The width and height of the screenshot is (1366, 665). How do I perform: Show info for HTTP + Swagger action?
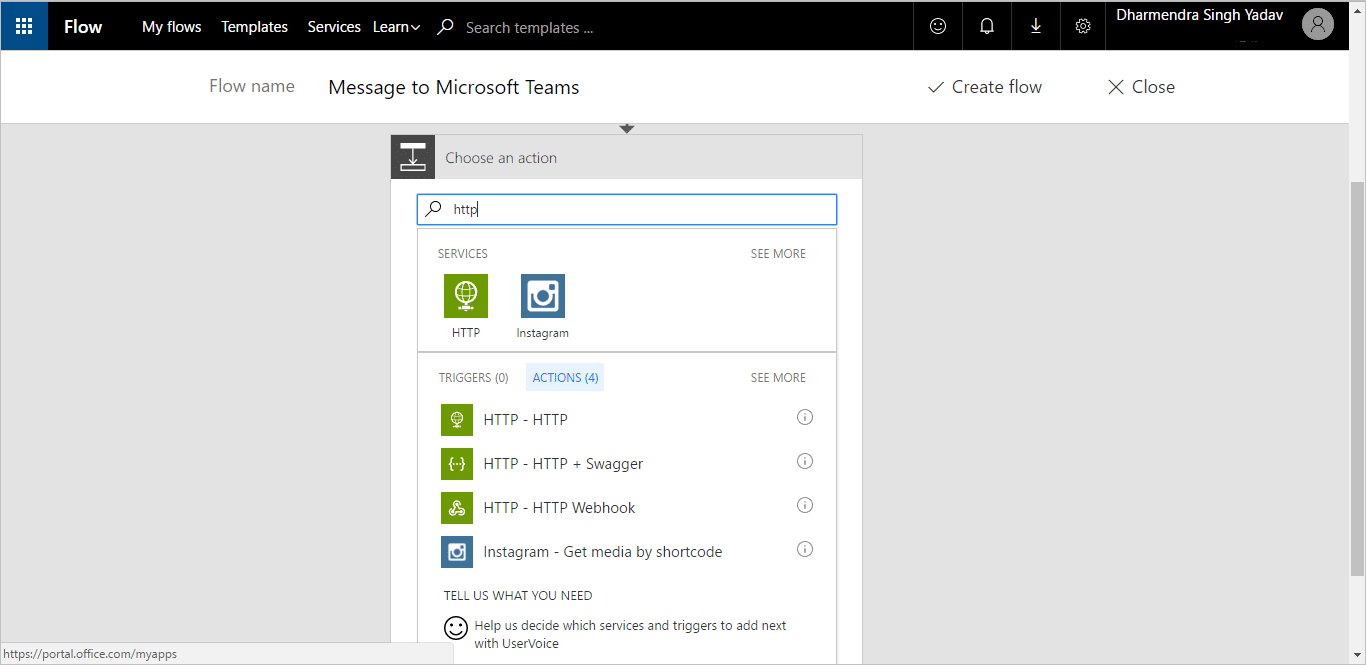click(805, 461)
